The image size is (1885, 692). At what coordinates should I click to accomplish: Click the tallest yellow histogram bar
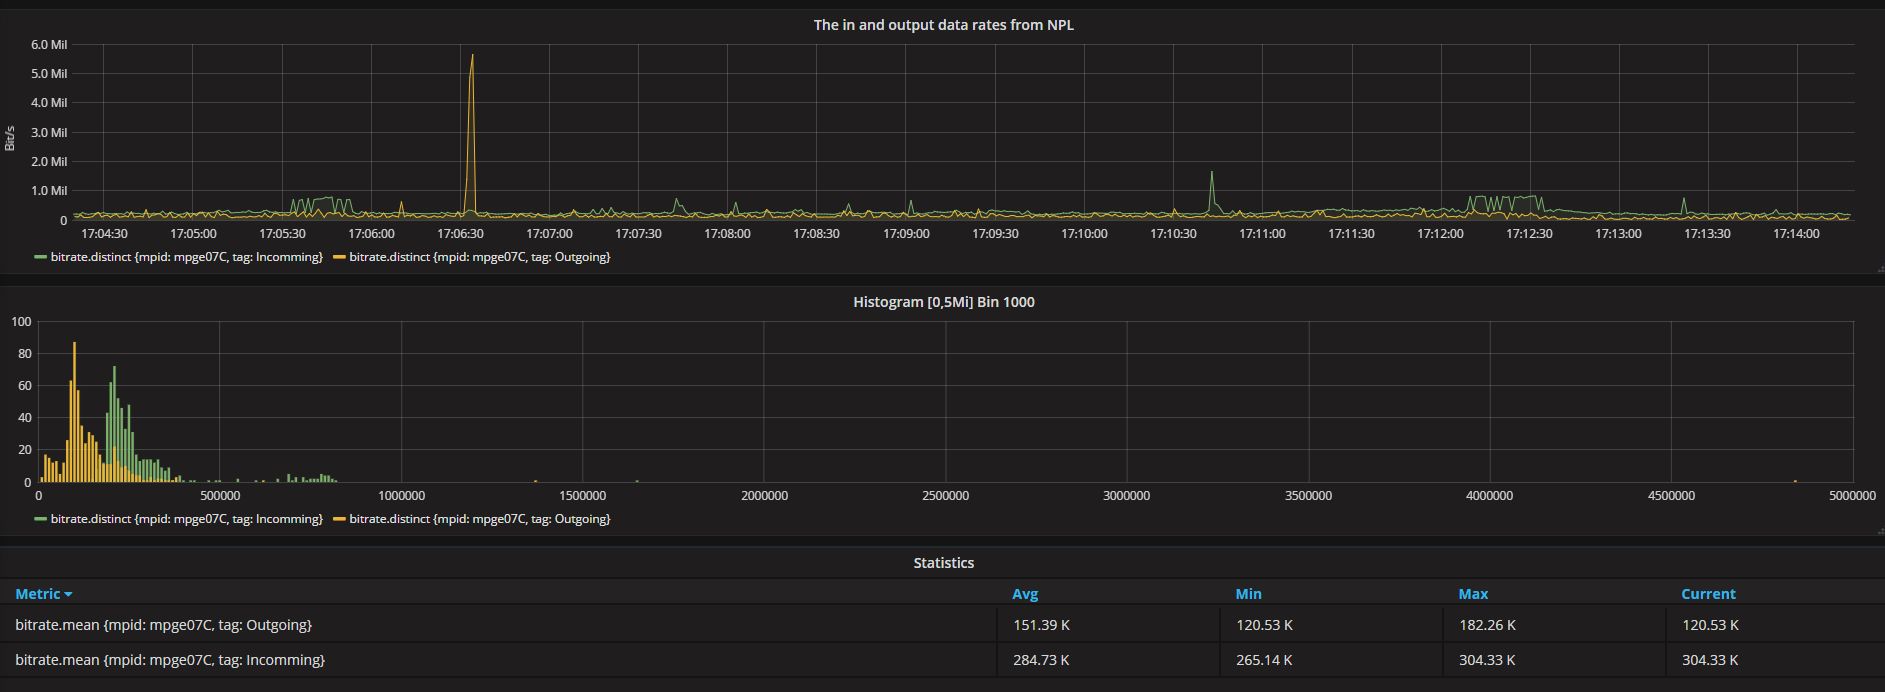[74, 412]
